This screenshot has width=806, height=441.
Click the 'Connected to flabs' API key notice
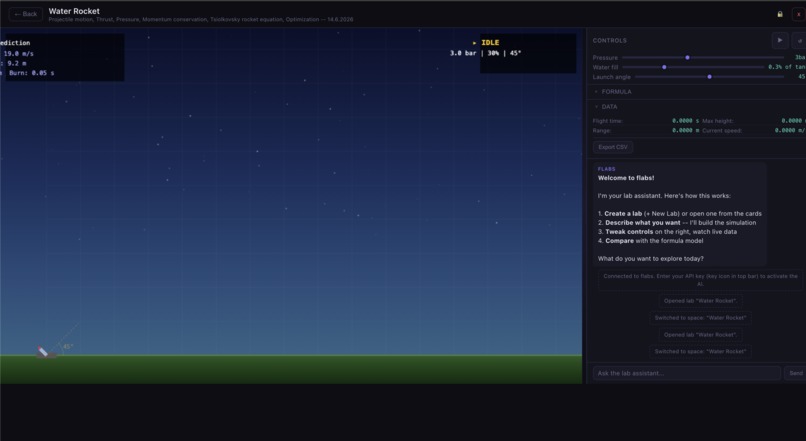click(700, 280)
